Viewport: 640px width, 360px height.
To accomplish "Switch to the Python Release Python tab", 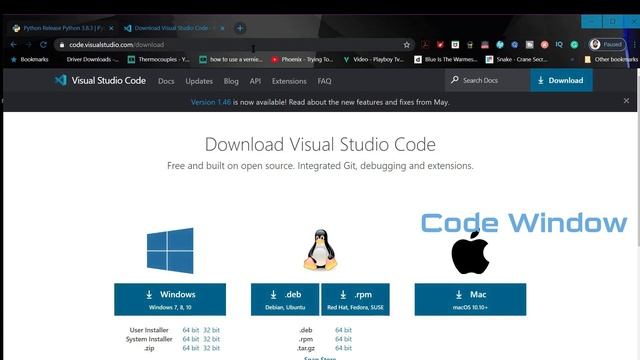I will (x=63, y=28).
